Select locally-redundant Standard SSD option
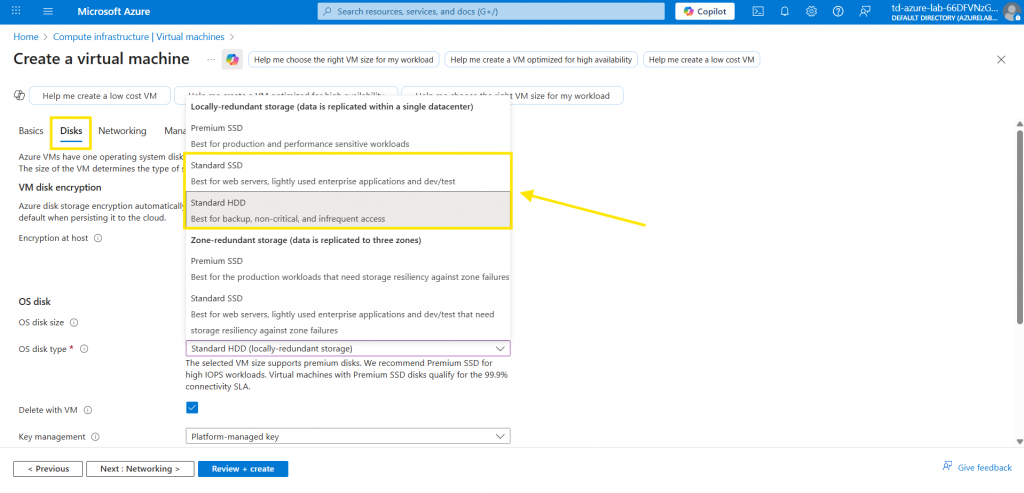This screenshot has height=493, width=1024. tap(348, 173)
